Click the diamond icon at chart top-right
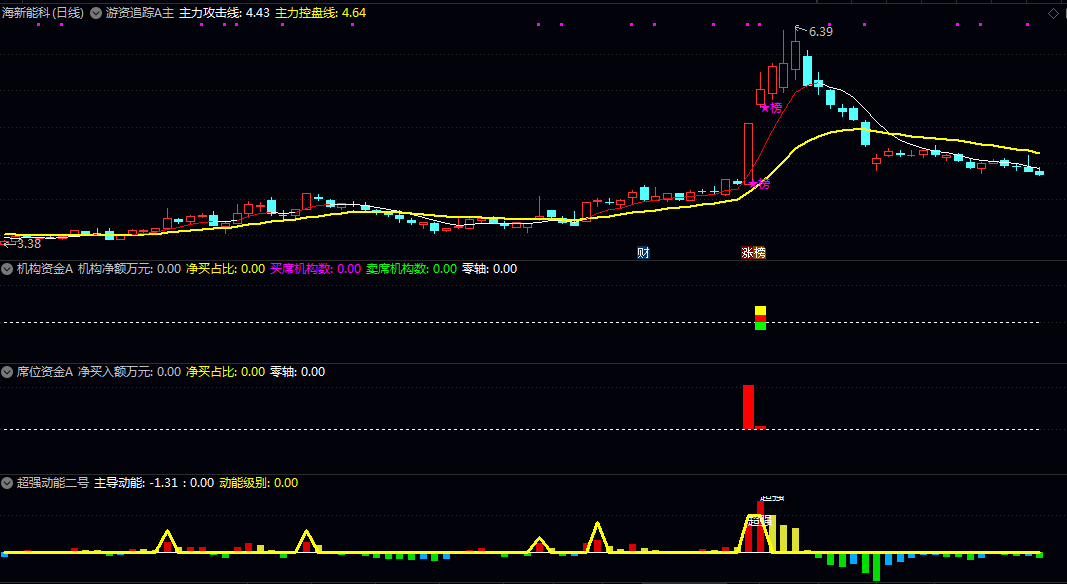Viewport: 1067px width, 584px height. [x=1053, y=14]
